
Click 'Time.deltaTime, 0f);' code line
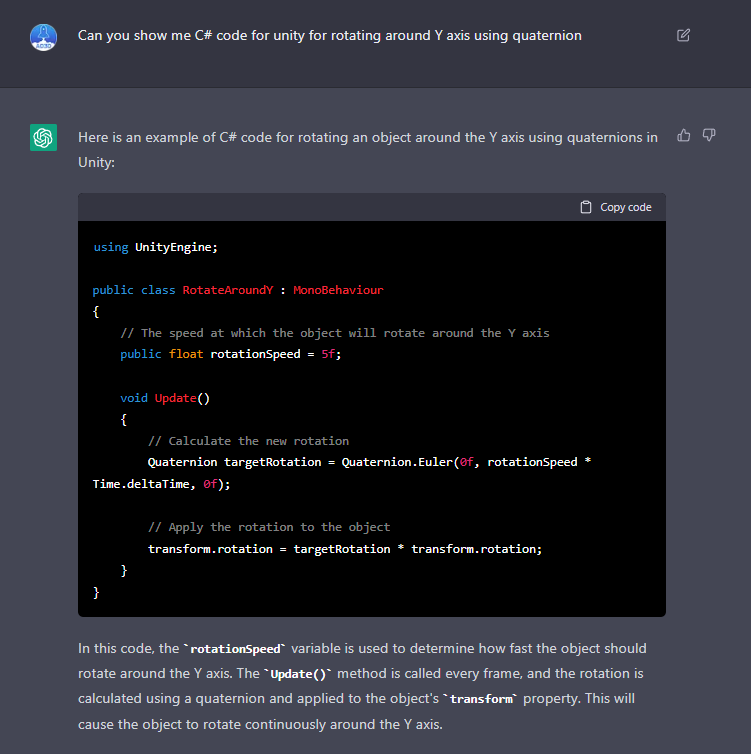tap(162, 484)
